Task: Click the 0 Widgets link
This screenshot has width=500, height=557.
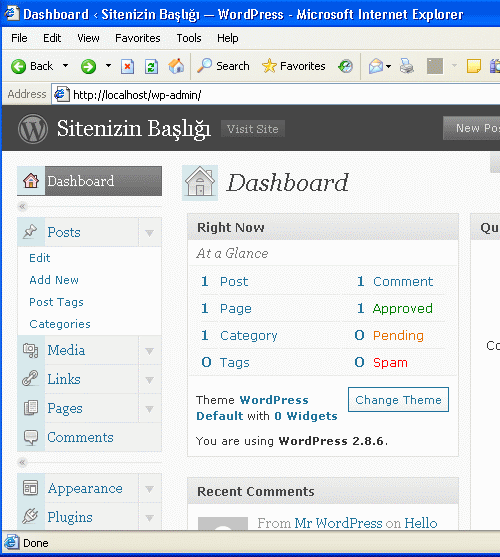Action: [306, 416]
